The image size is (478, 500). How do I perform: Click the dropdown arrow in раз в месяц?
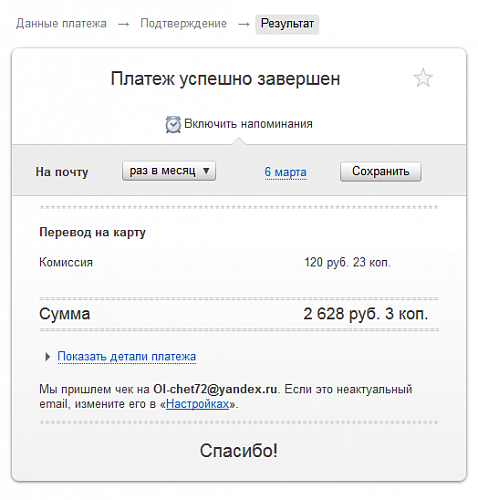206,171
